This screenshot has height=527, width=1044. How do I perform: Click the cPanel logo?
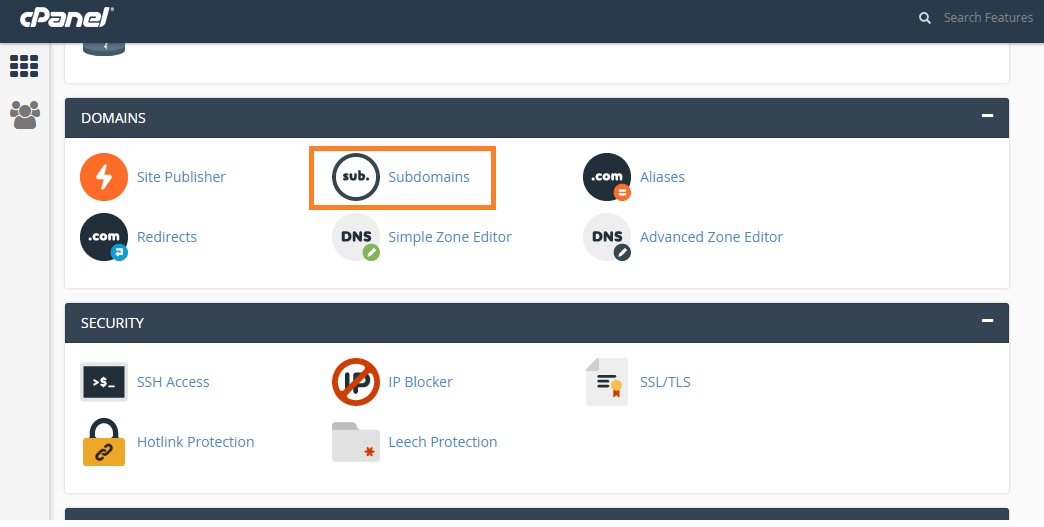tap(67, 17)
